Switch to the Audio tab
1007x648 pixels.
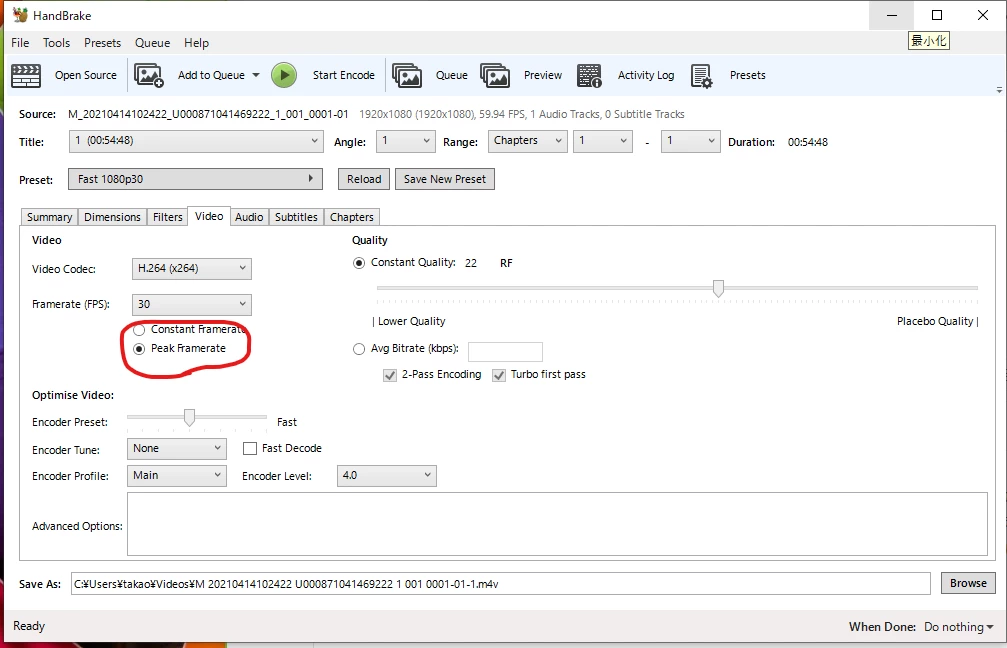(249, 217)
